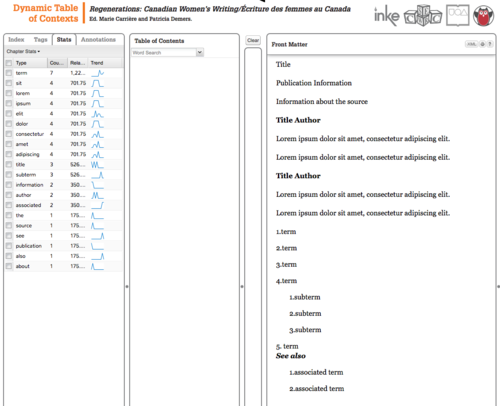Click the trend sparkline for 'information'

click(x=98, y=185)
